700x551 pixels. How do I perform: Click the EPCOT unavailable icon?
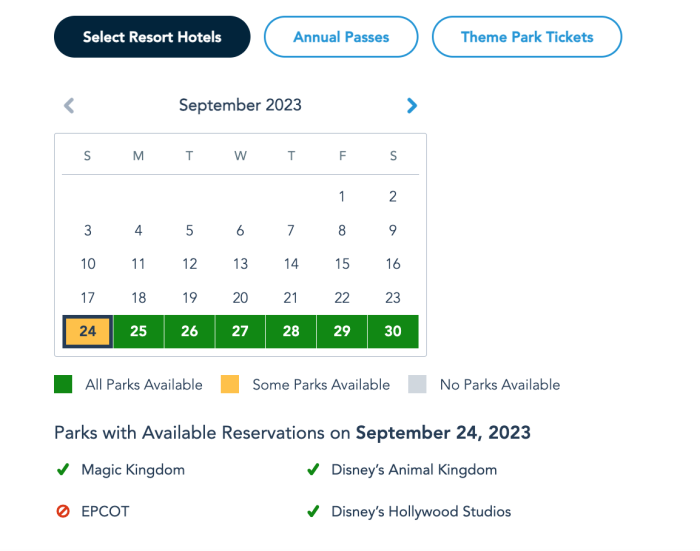click(63, 512)
